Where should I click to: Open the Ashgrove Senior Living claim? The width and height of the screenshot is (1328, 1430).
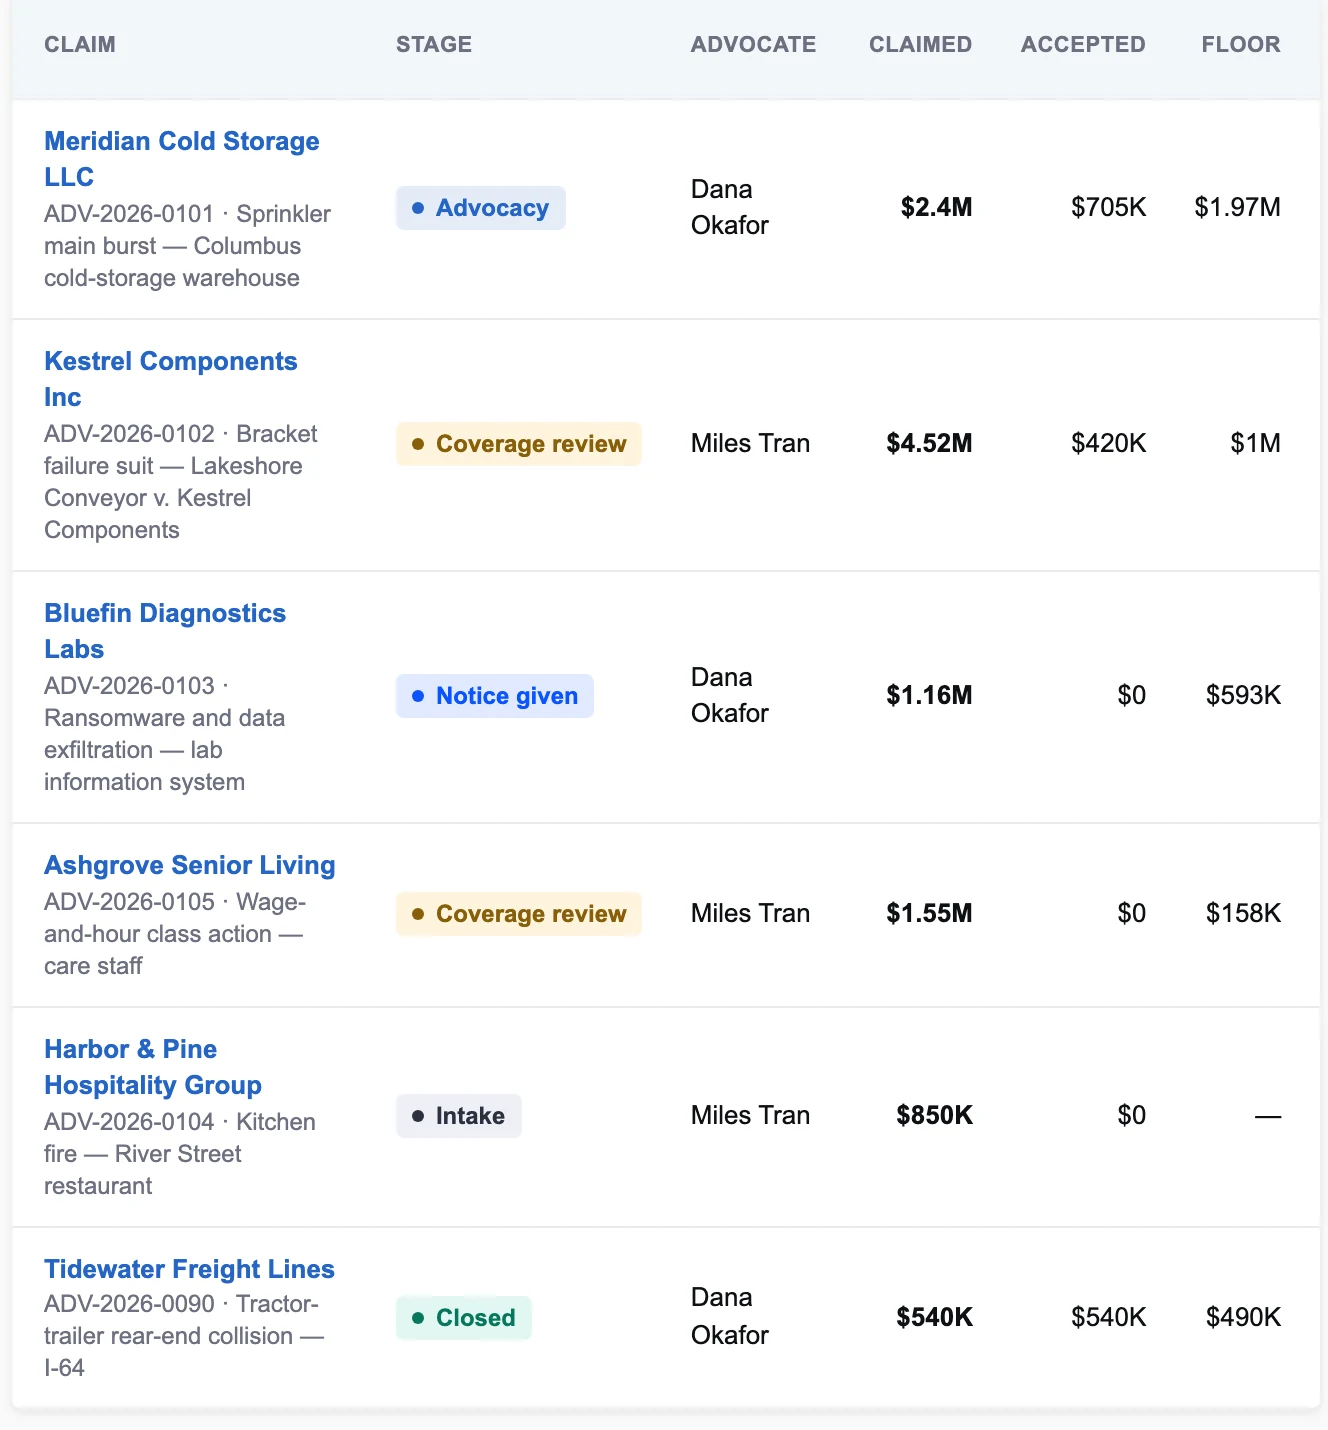click(190, 865)
